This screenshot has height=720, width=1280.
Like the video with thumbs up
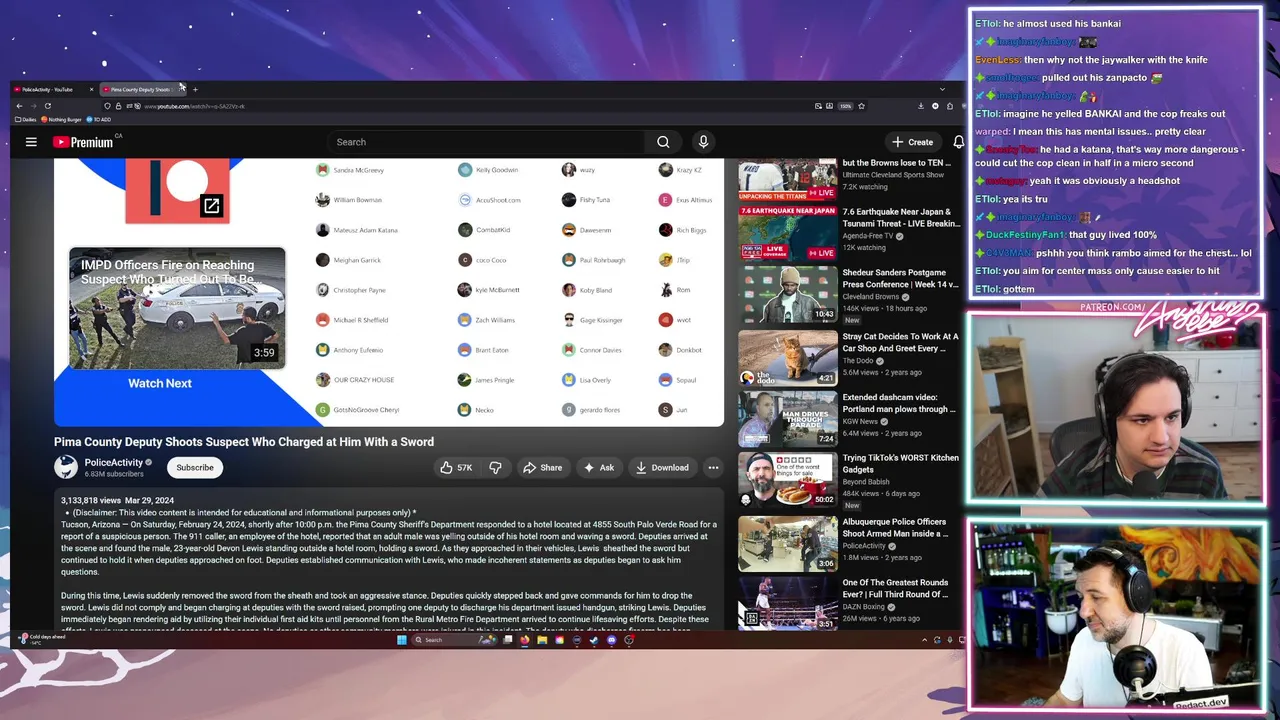[456, 467]
